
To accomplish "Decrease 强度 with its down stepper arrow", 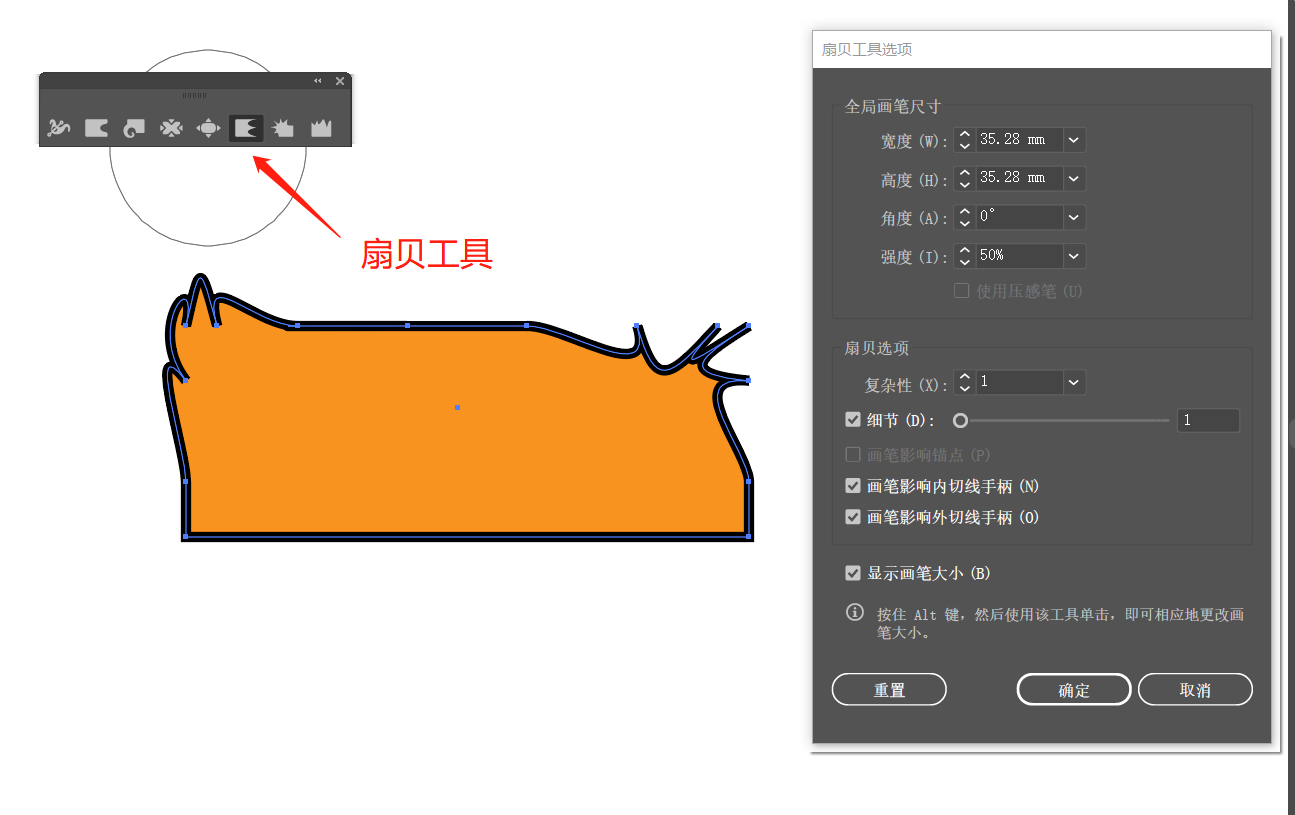I will pos(964,262).
